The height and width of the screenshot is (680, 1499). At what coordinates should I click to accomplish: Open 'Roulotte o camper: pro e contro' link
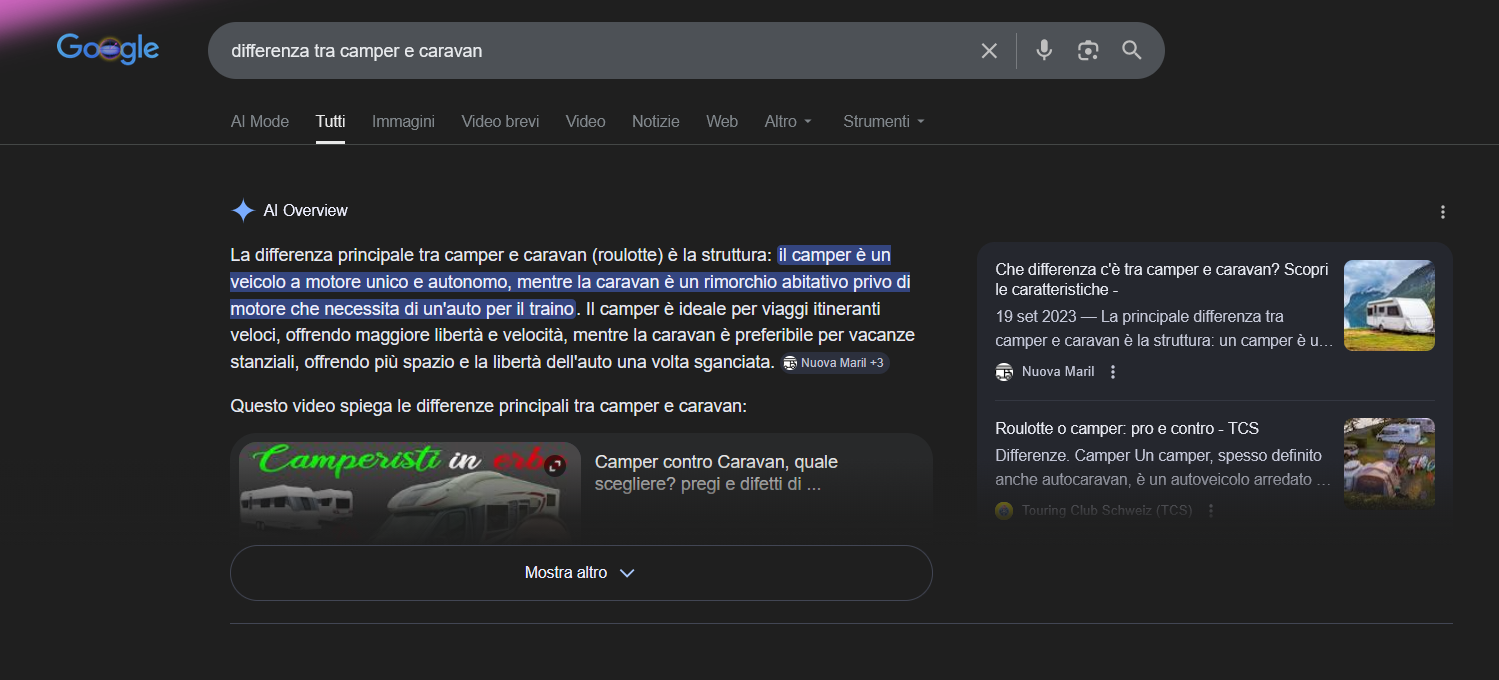1126,429
